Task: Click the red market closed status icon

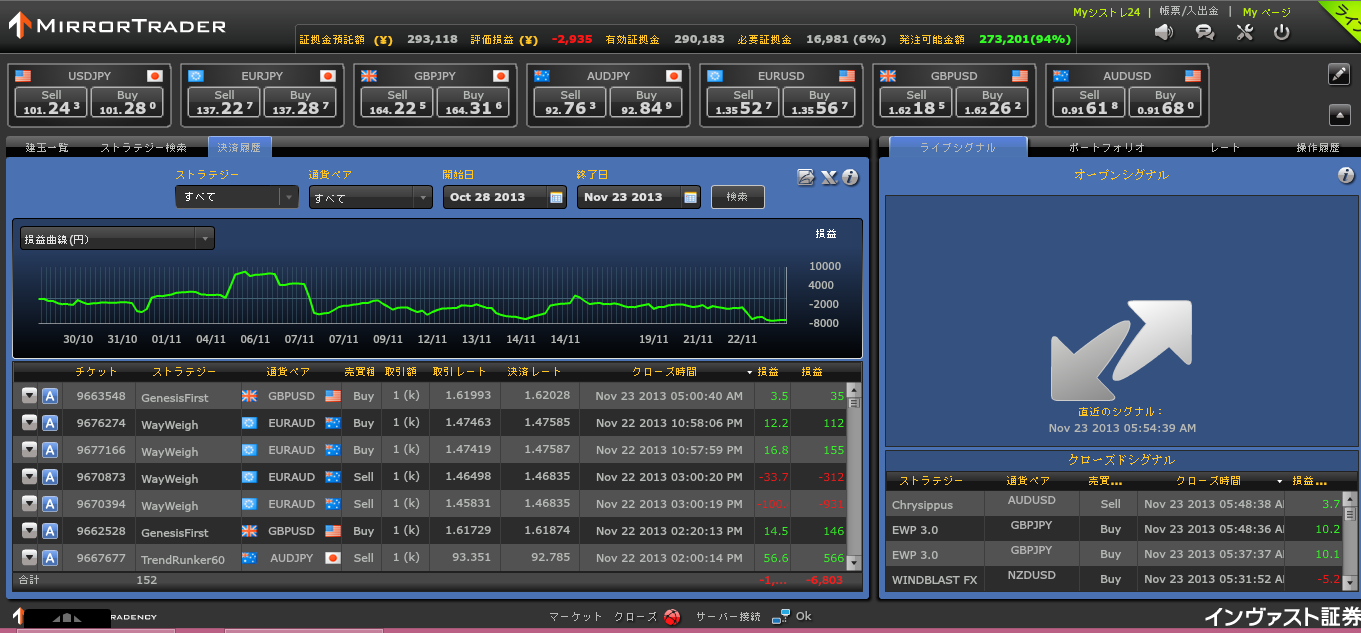Action: pos(671,617)
